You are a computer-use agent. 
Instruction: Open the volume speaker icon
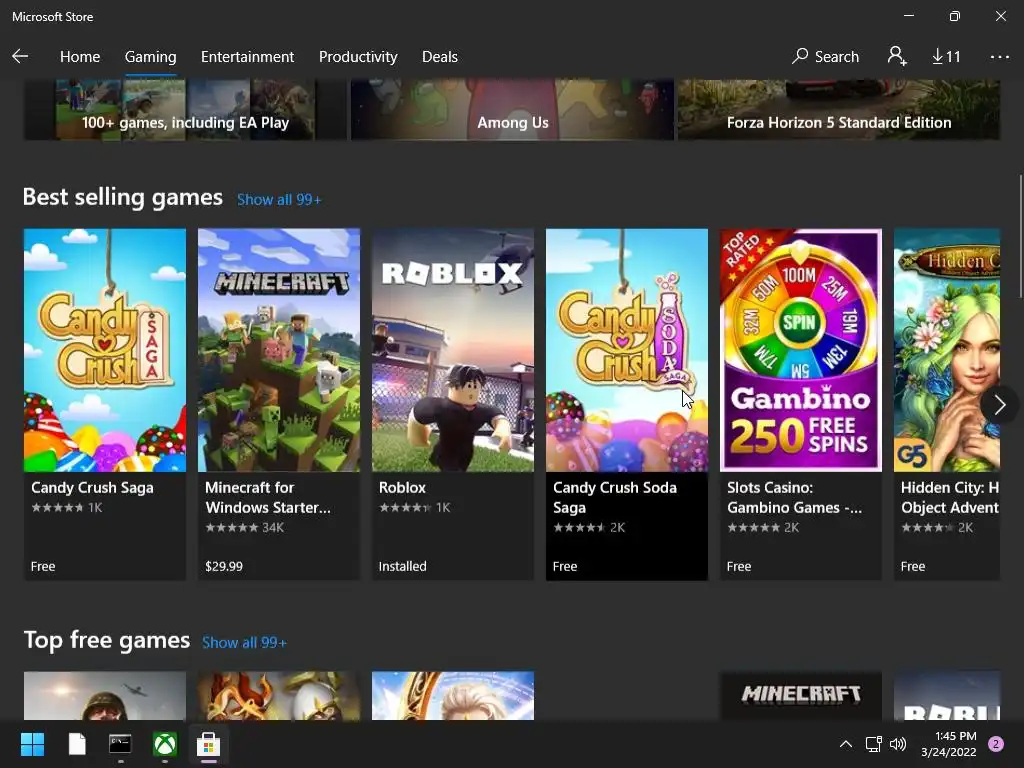(x=898, y=744)
